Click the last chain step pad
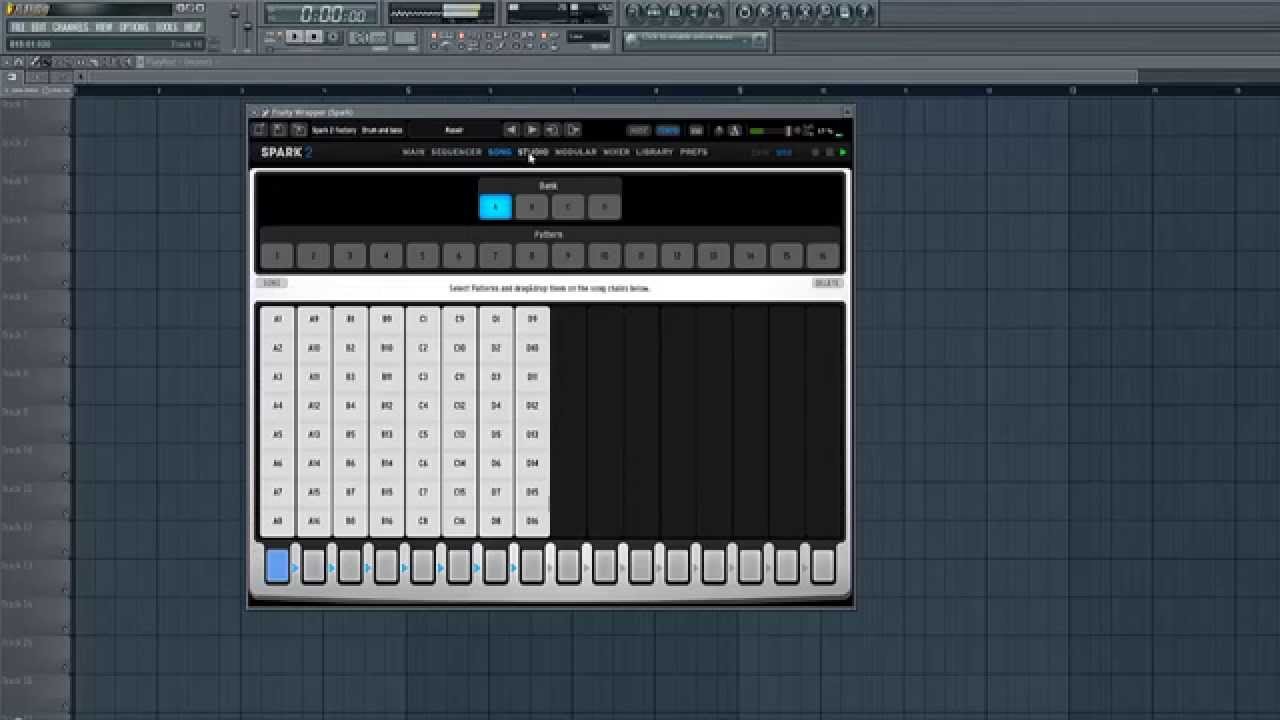This screenshot has width=1280, height=720. 823,566
